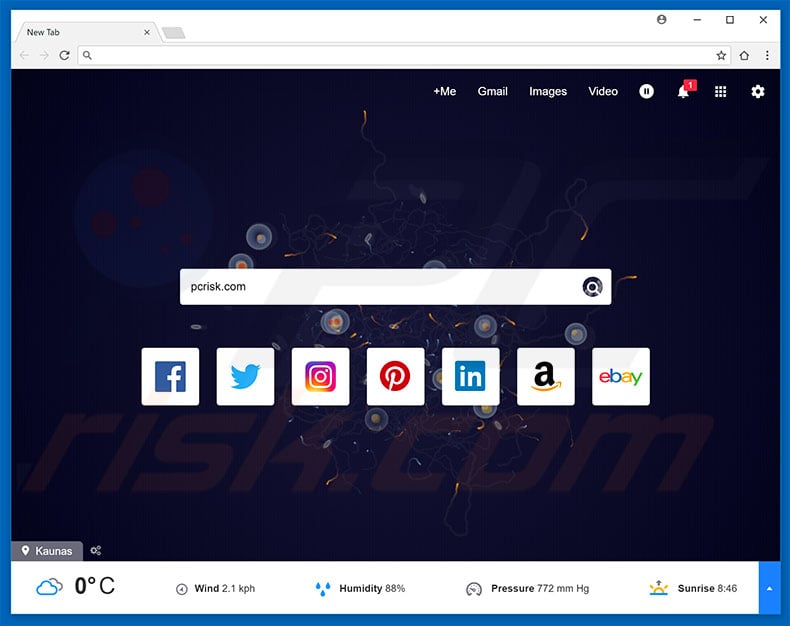790x626 pixels.
Task: Click the weather location settings gears
Action: (96, 550)
